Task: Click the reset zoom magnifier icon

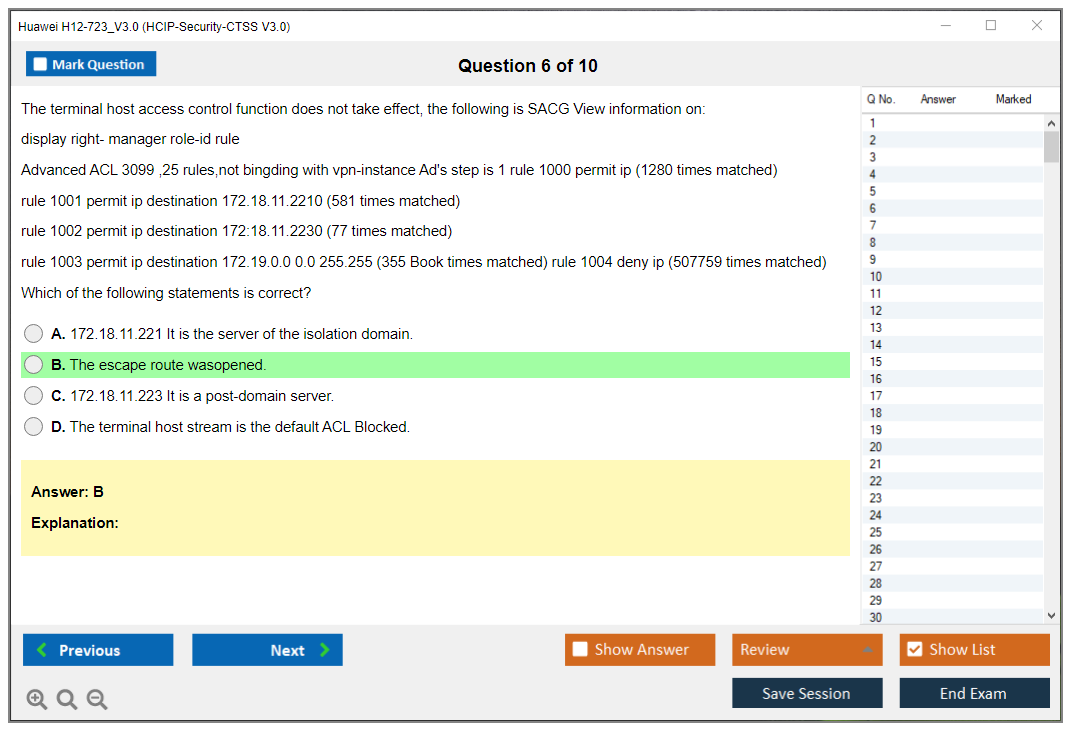Action: point(67,700)
